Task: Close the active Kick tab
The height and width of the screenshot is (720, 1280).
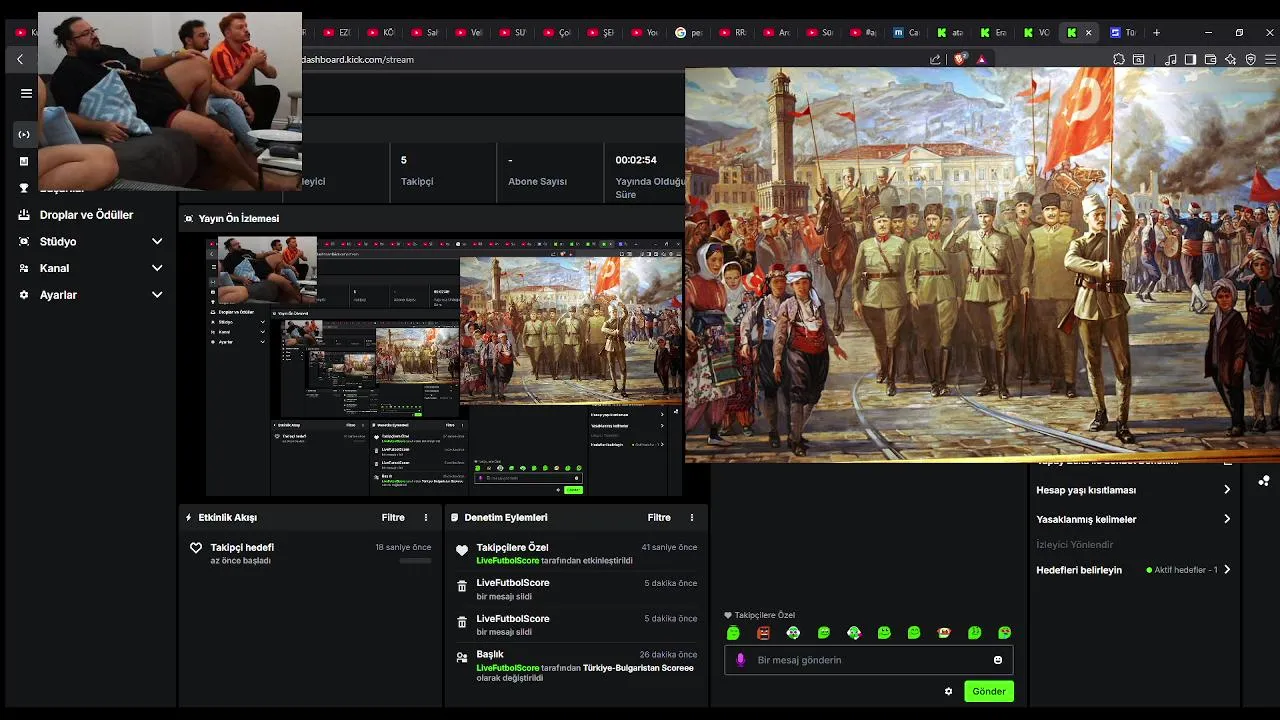Action: click(x=1089, y=32)
